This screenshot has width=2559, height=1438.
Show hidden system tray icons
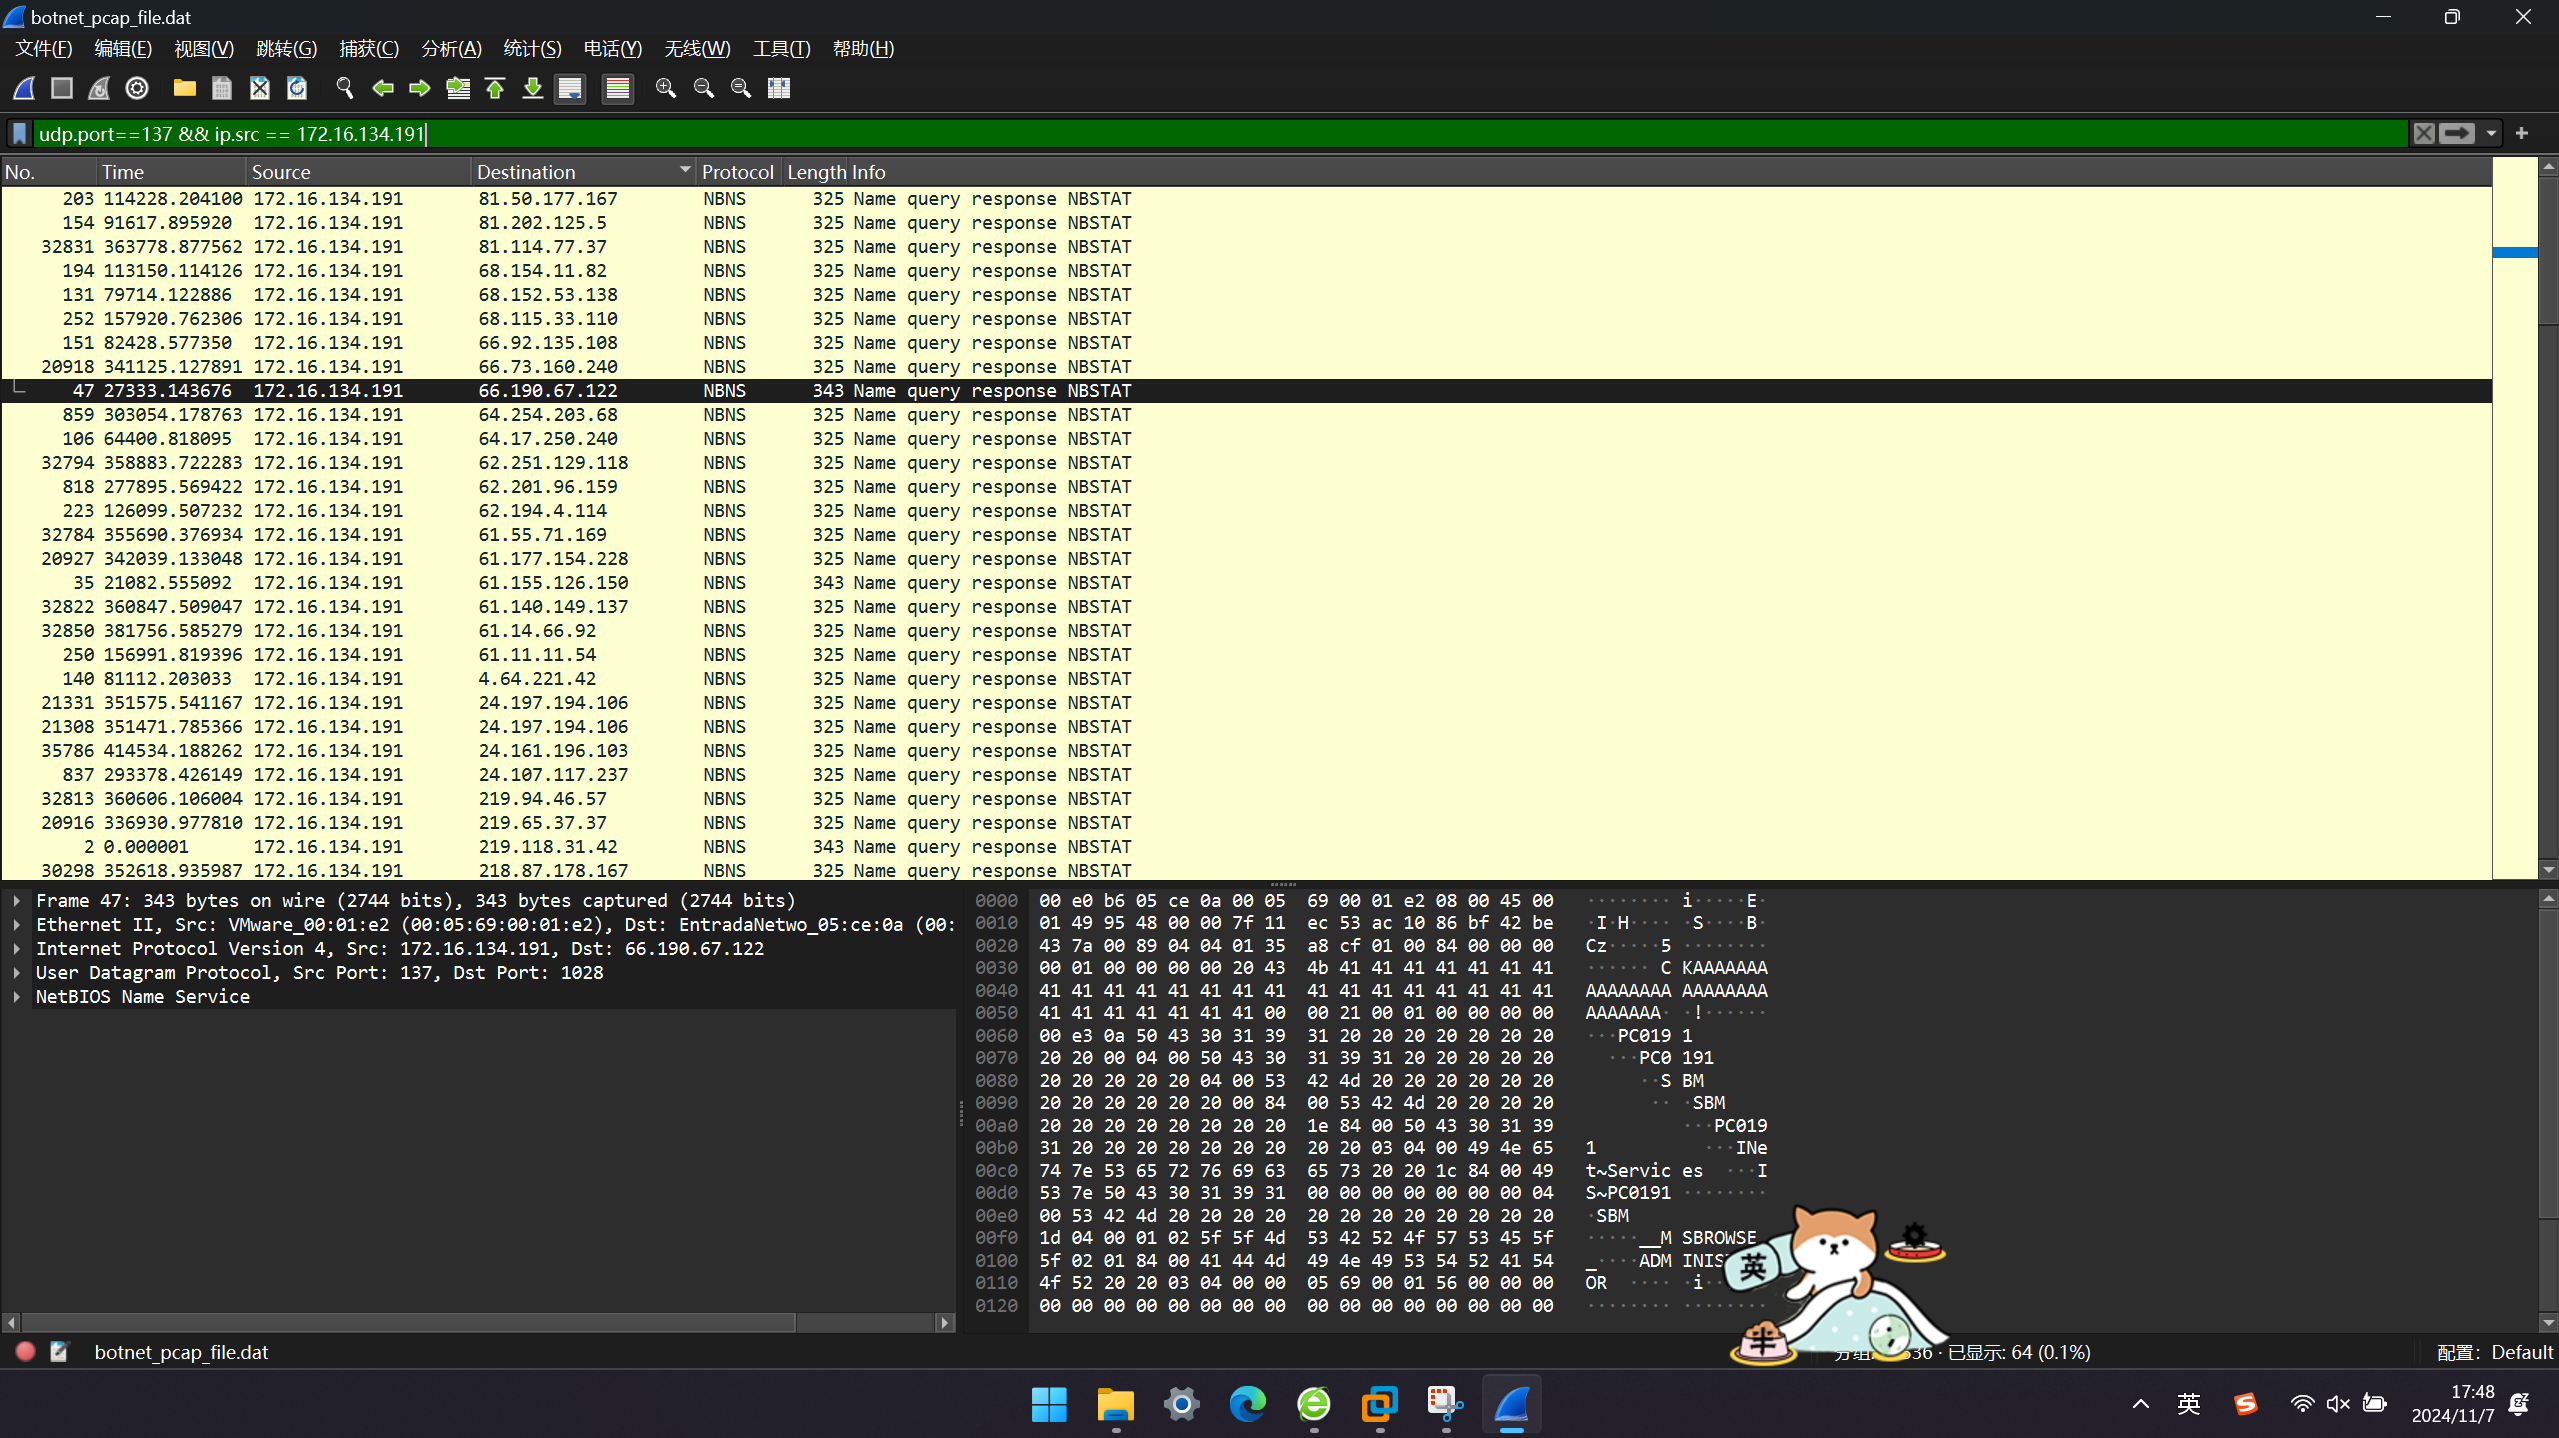point(2141,1404)
